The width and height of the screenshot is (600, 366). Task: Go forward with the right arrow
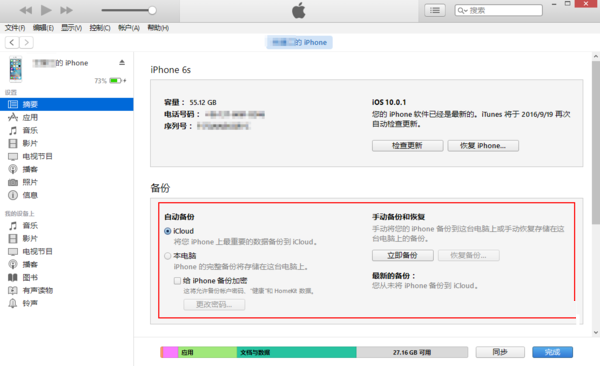[26, 42]
